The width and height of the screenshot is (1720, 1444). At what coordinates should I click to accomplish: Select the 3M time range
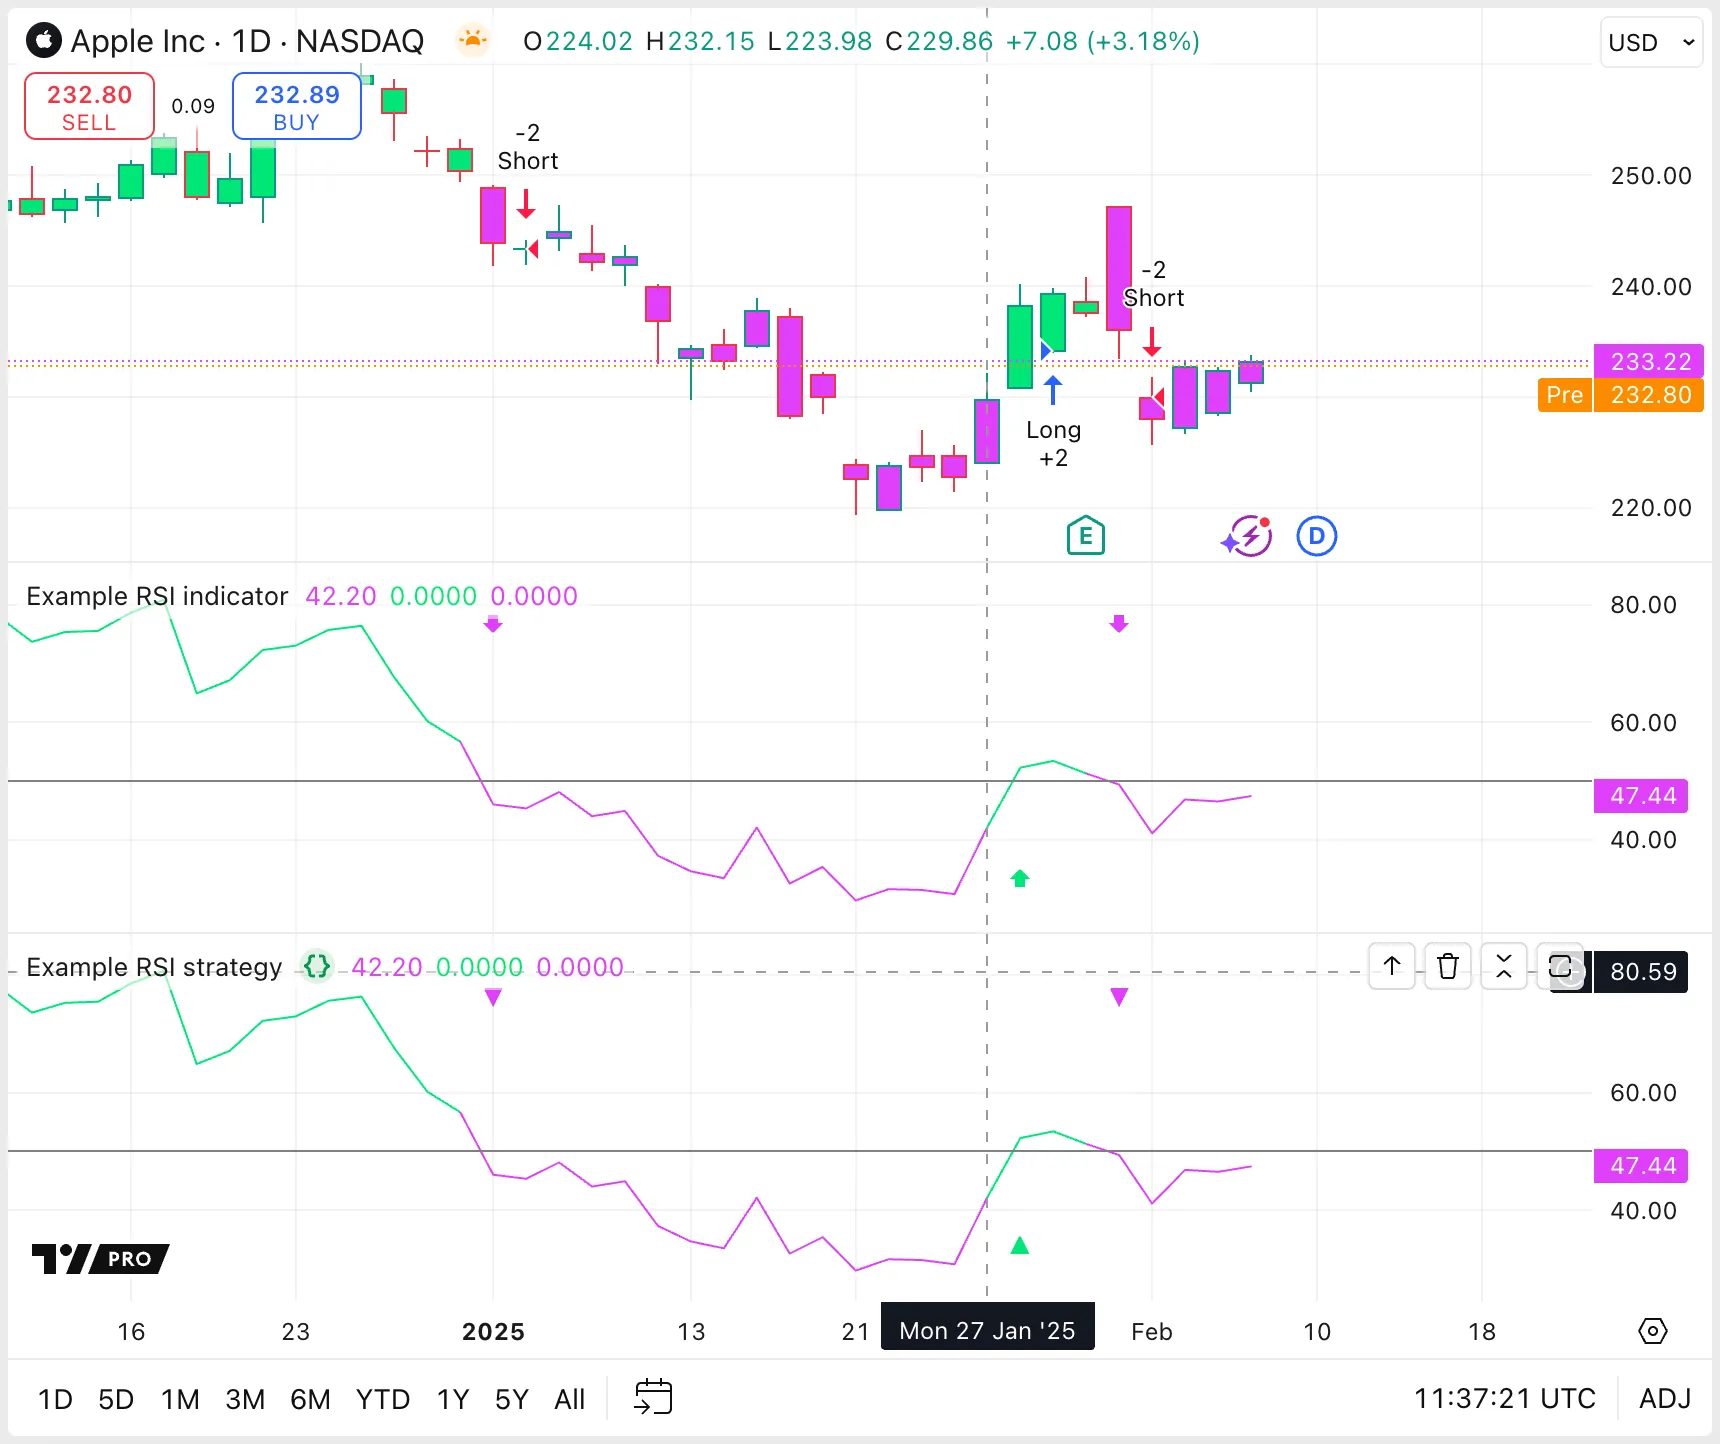[245, 1399]
